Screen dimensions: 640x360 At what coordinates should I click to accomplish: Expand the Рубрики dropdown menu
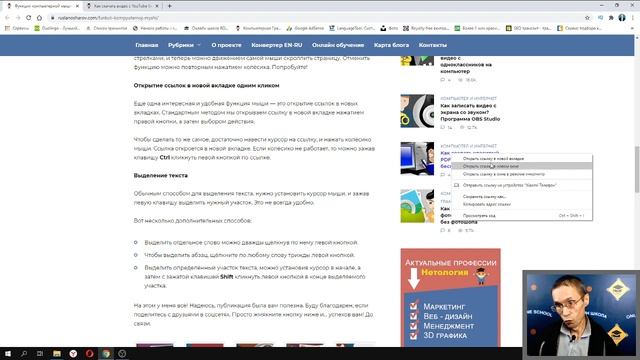pos(184,45)
